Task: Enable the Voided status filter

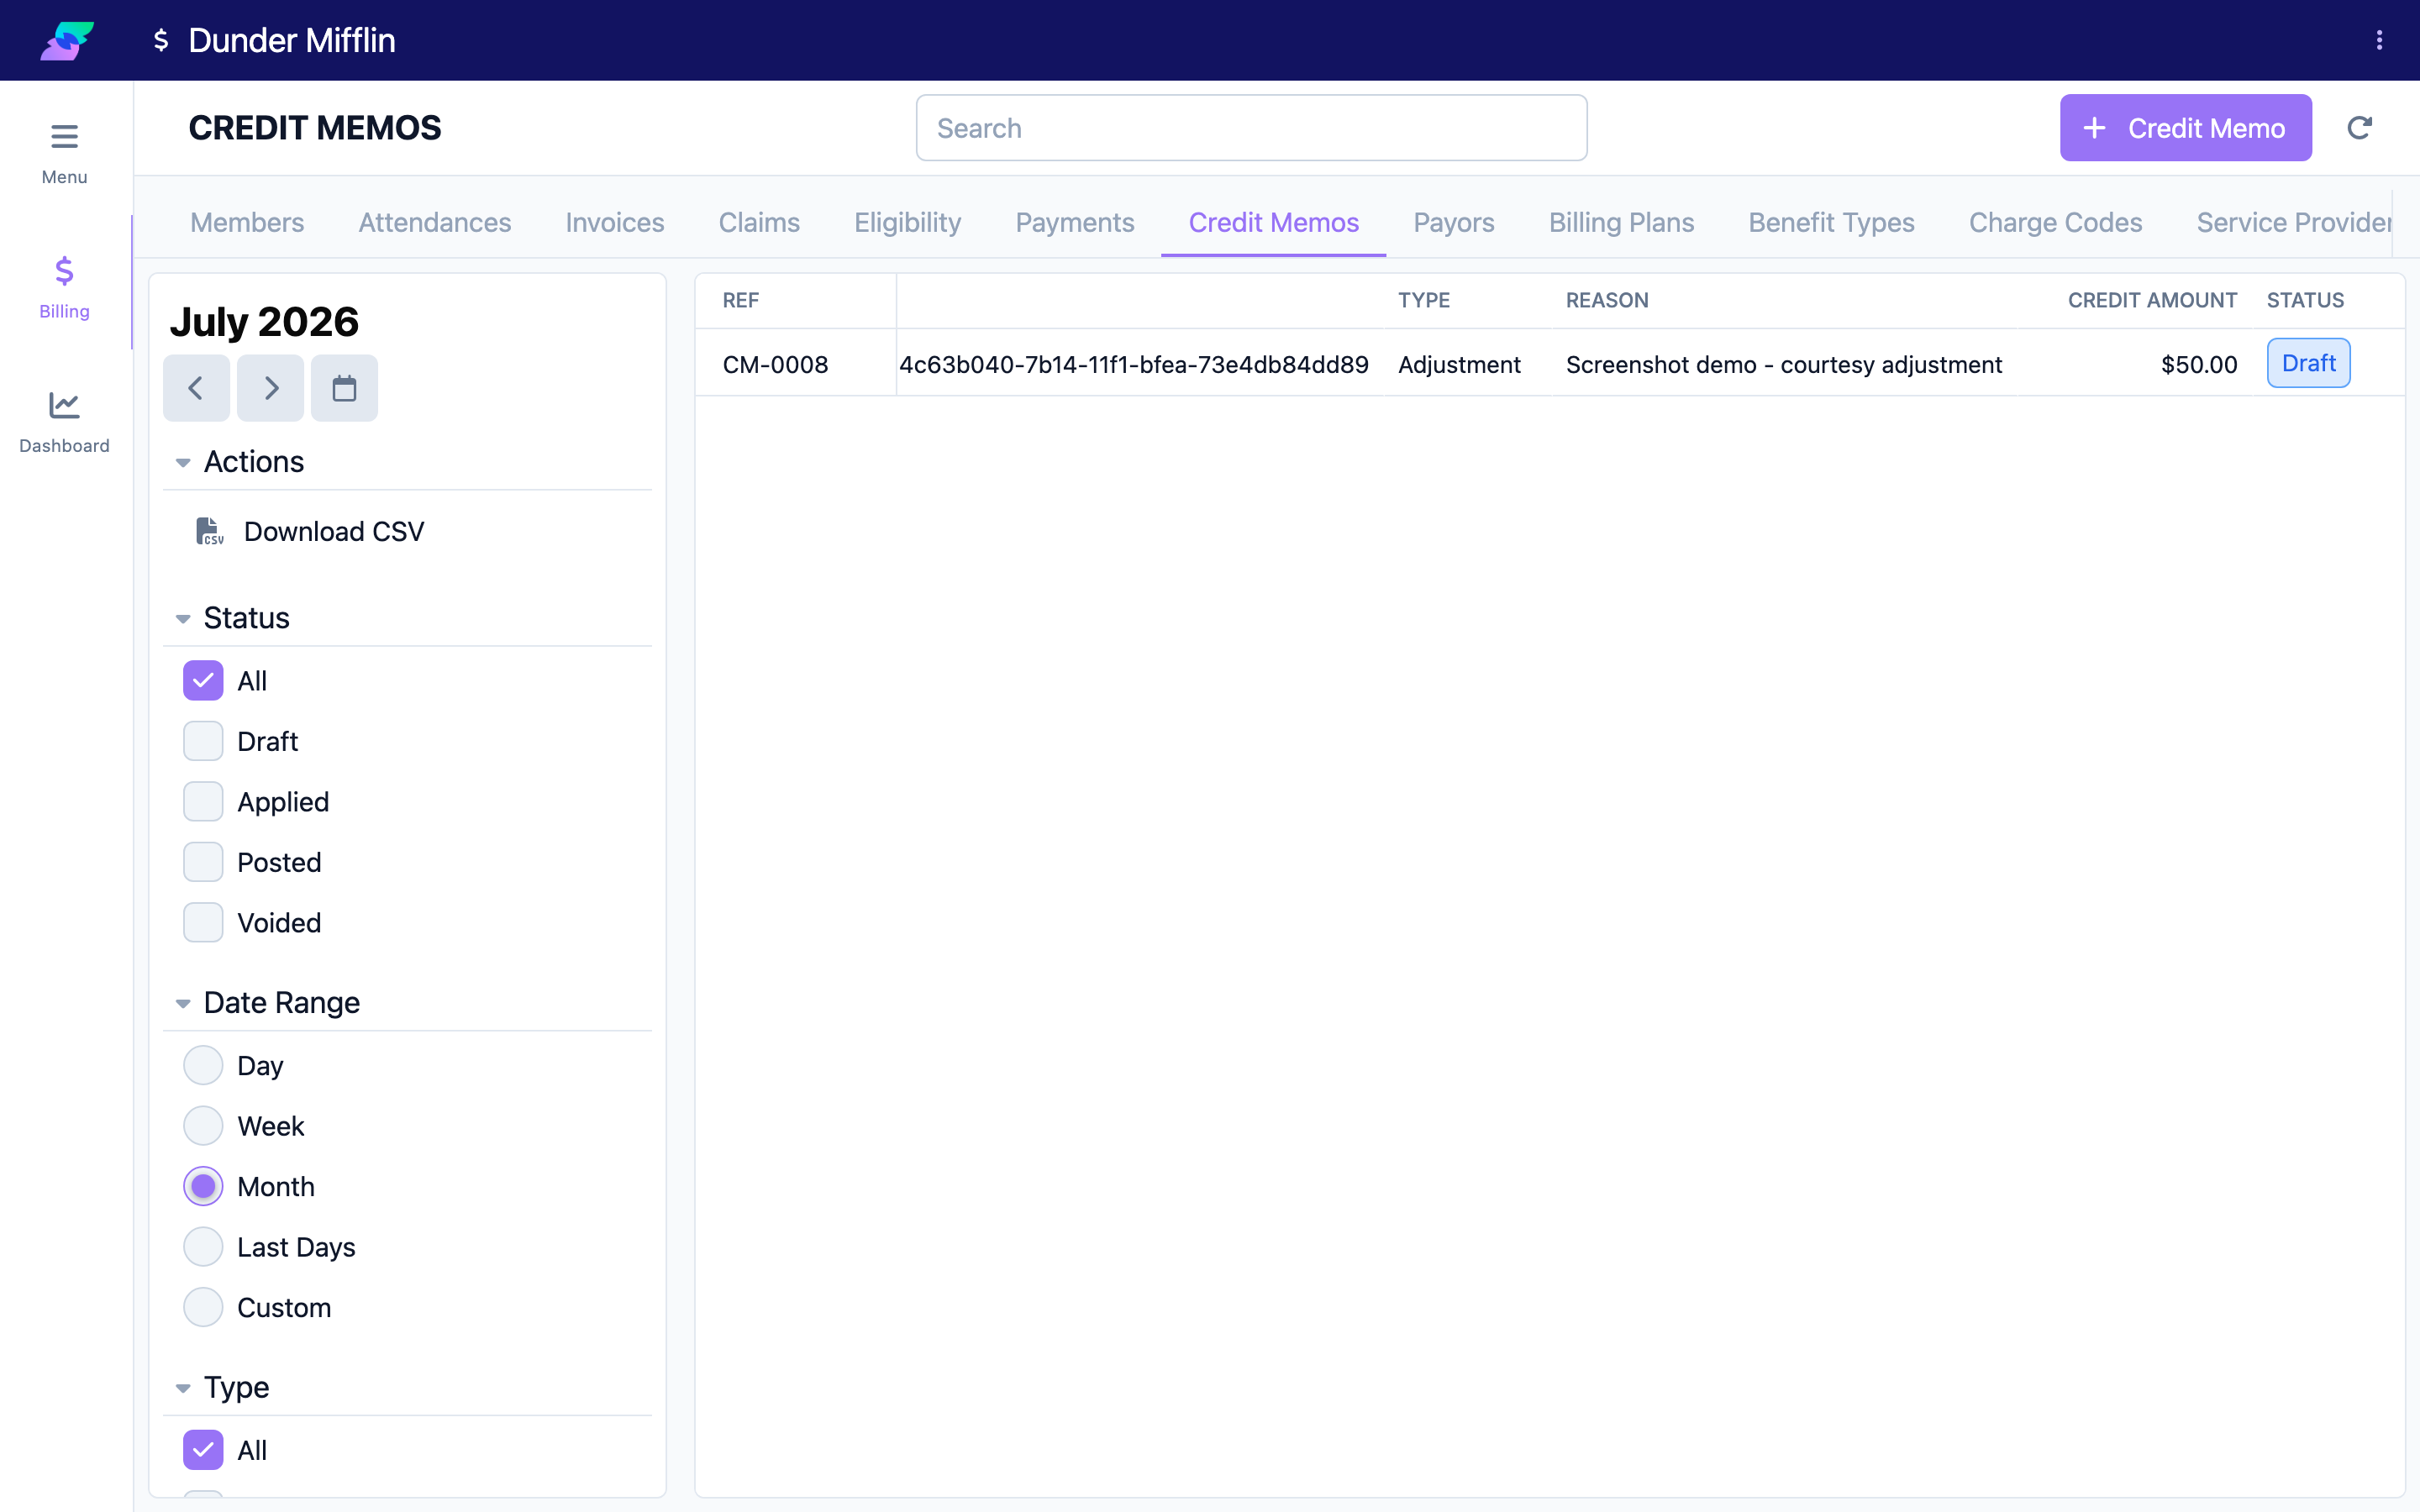Action: (x=203, y=923)
